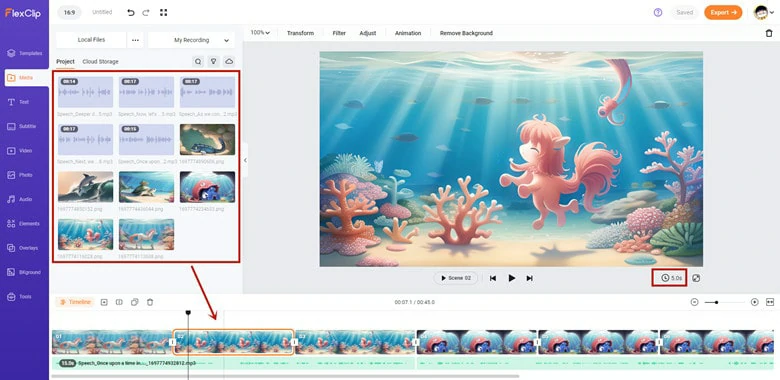Open the user avatar account menu

tap(764, 12)
